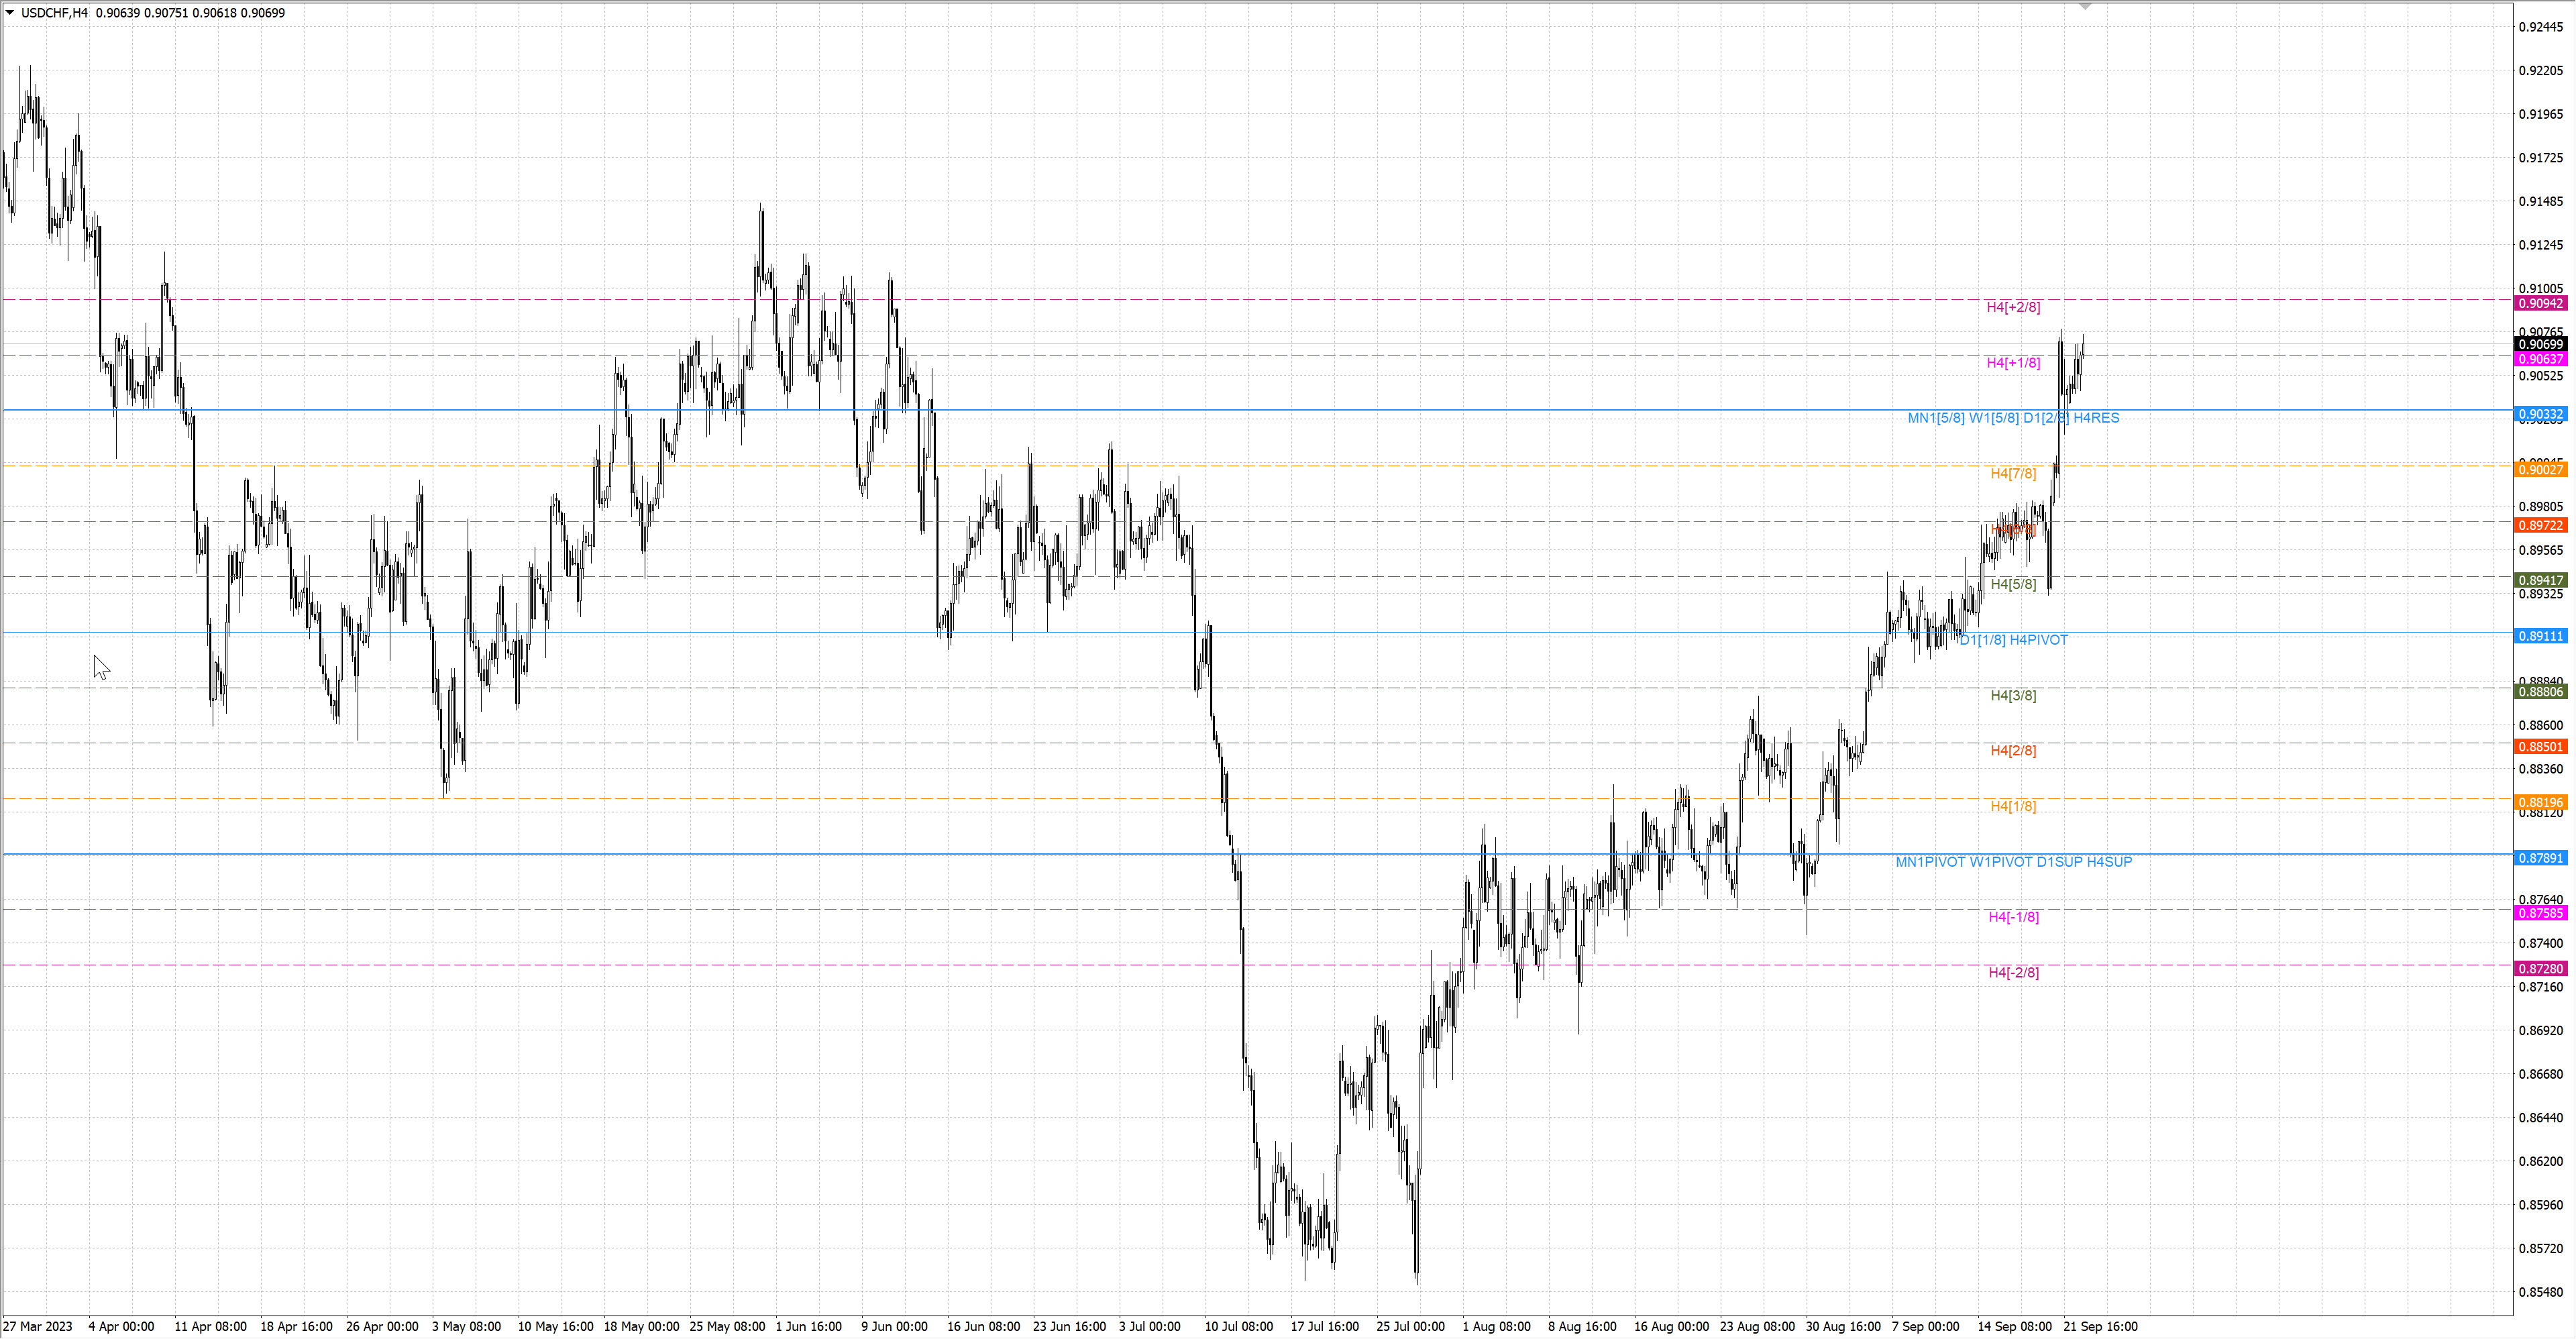The width and height of the screenshot is (2576, 1339).
Task: Click the D1[1/8] H4PIVOT label
Action: pyautogui.click(x=2013, y=640)
